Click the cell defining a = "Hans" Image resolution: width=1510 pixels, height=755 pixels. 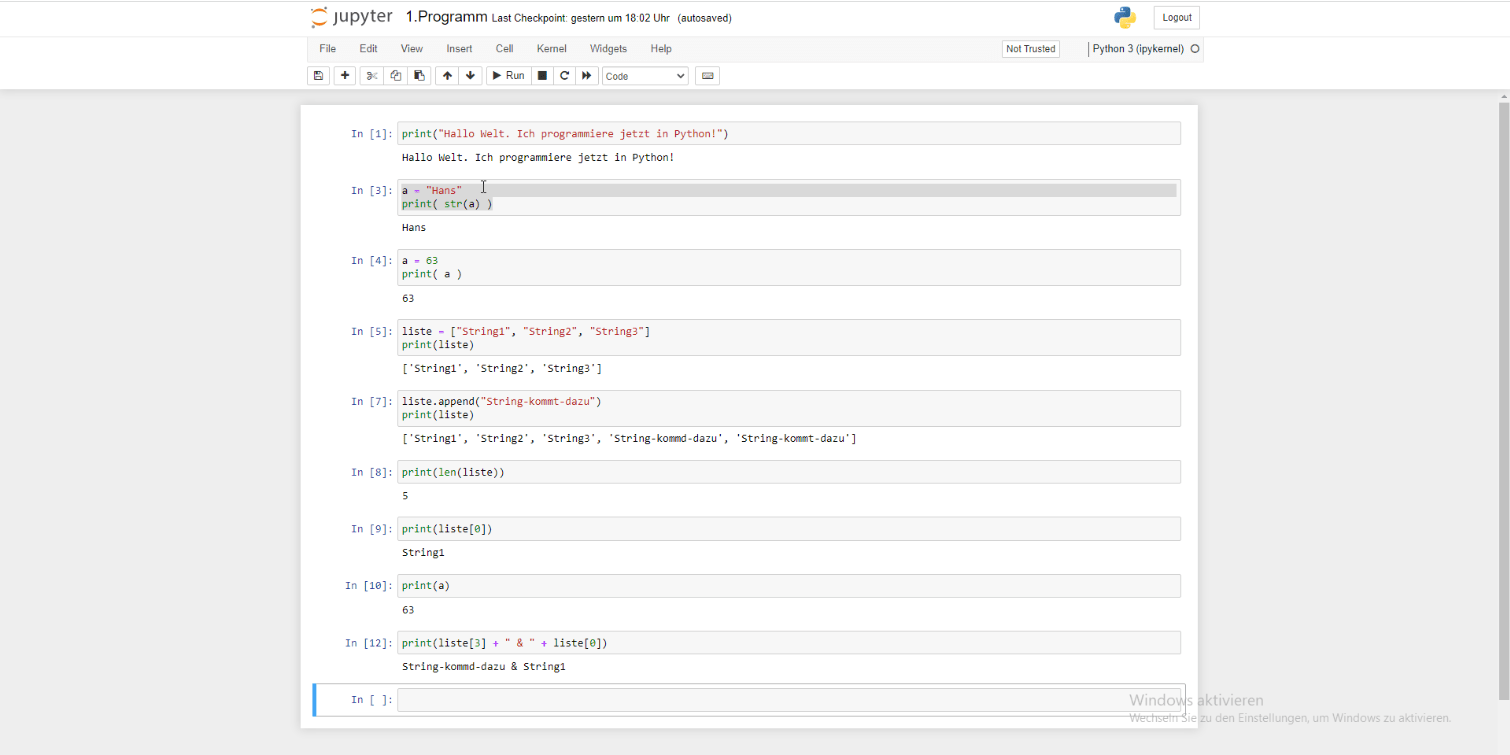789,197
